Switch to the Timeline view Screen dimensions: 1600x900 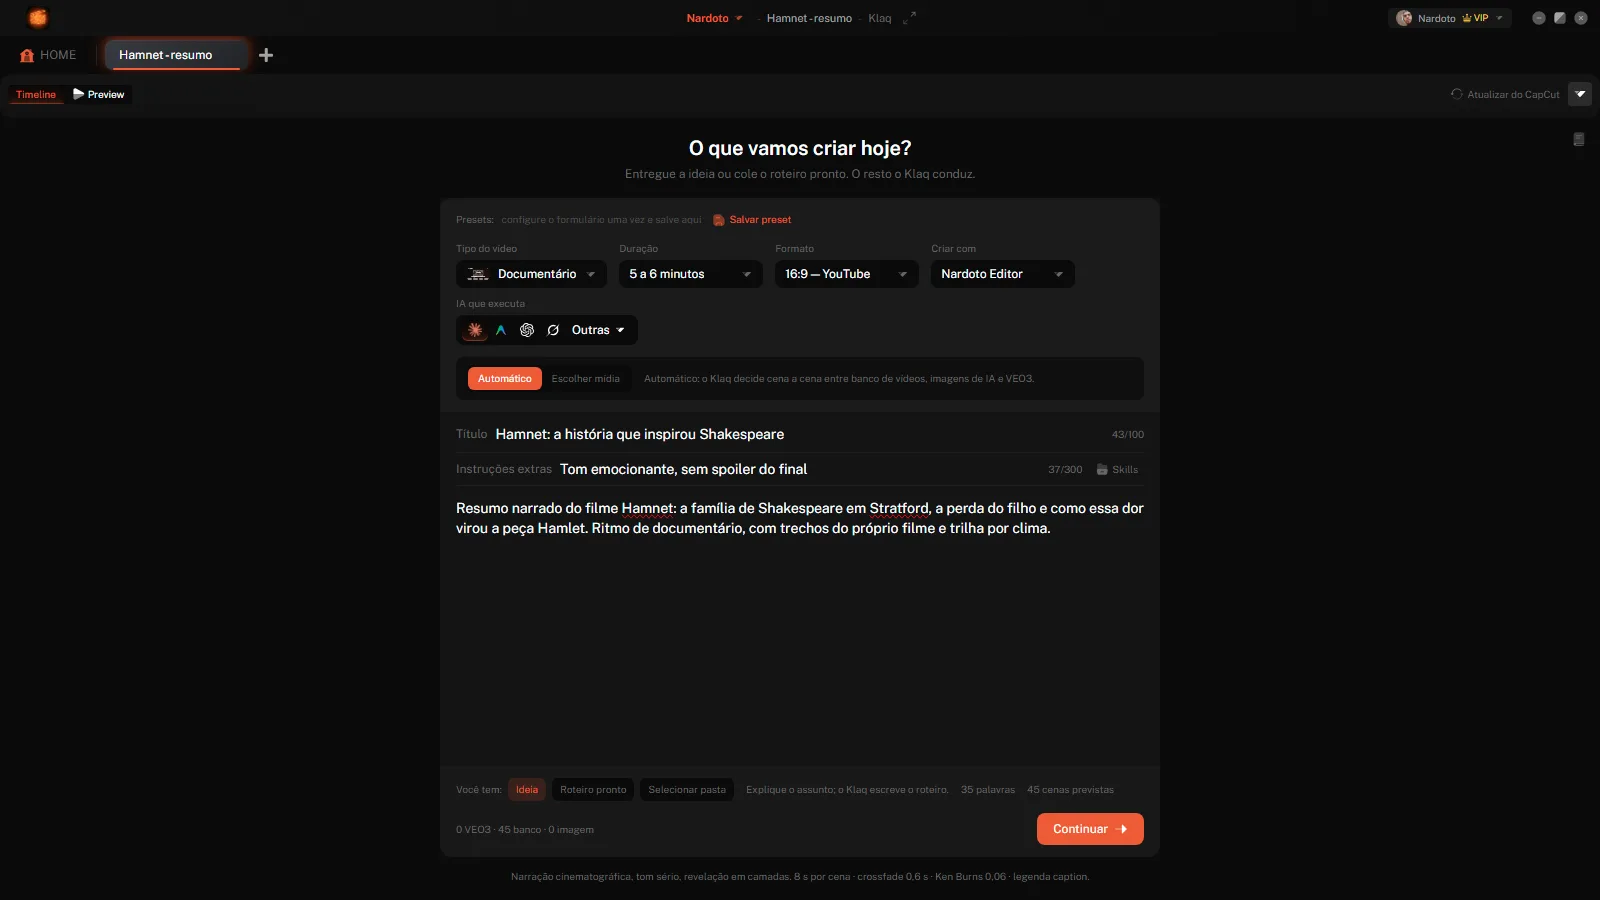[x=36, y=95]
